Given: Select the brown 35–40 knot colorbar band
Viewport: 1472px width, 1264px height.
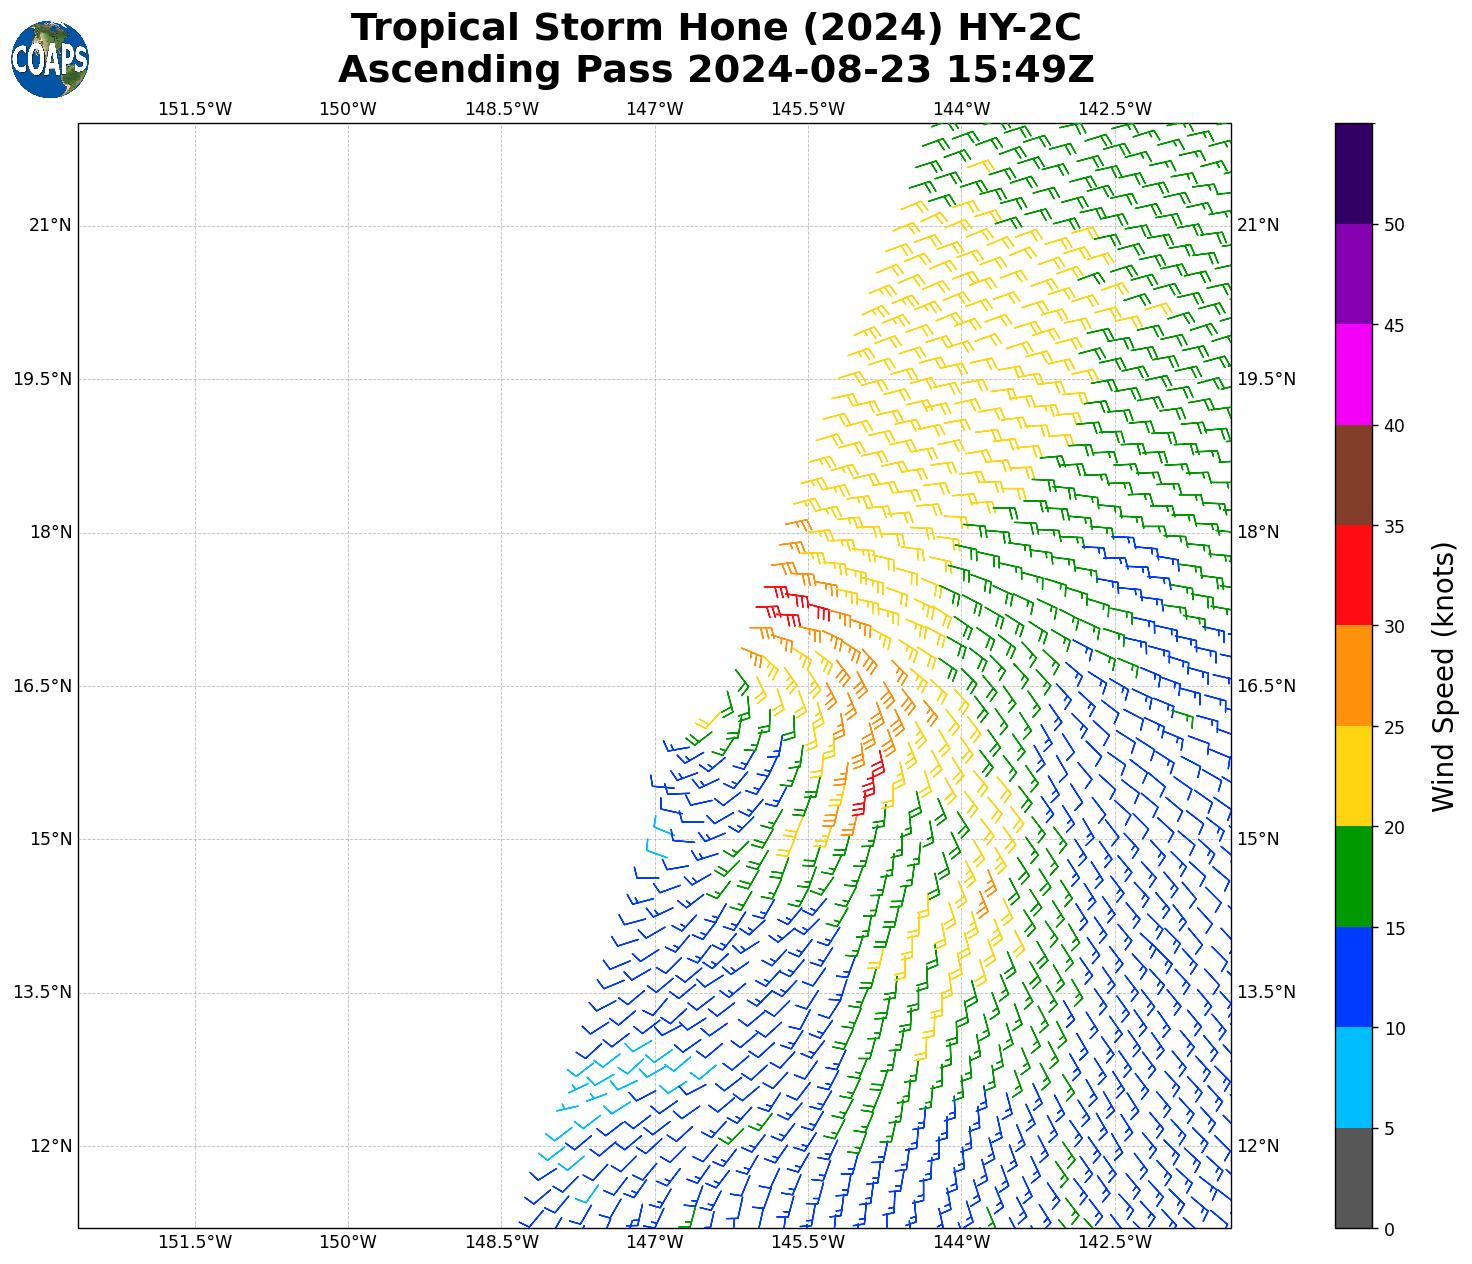Looking at the screenshot, I should point(1354,475).
